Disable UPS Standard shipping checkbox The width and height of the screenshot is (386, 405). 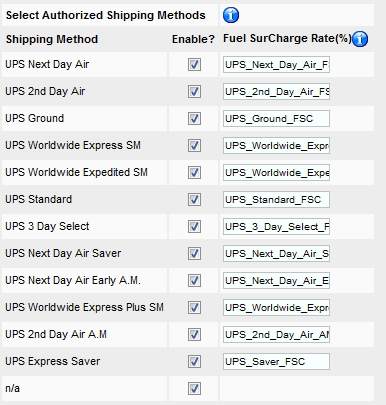click(194, 199)
